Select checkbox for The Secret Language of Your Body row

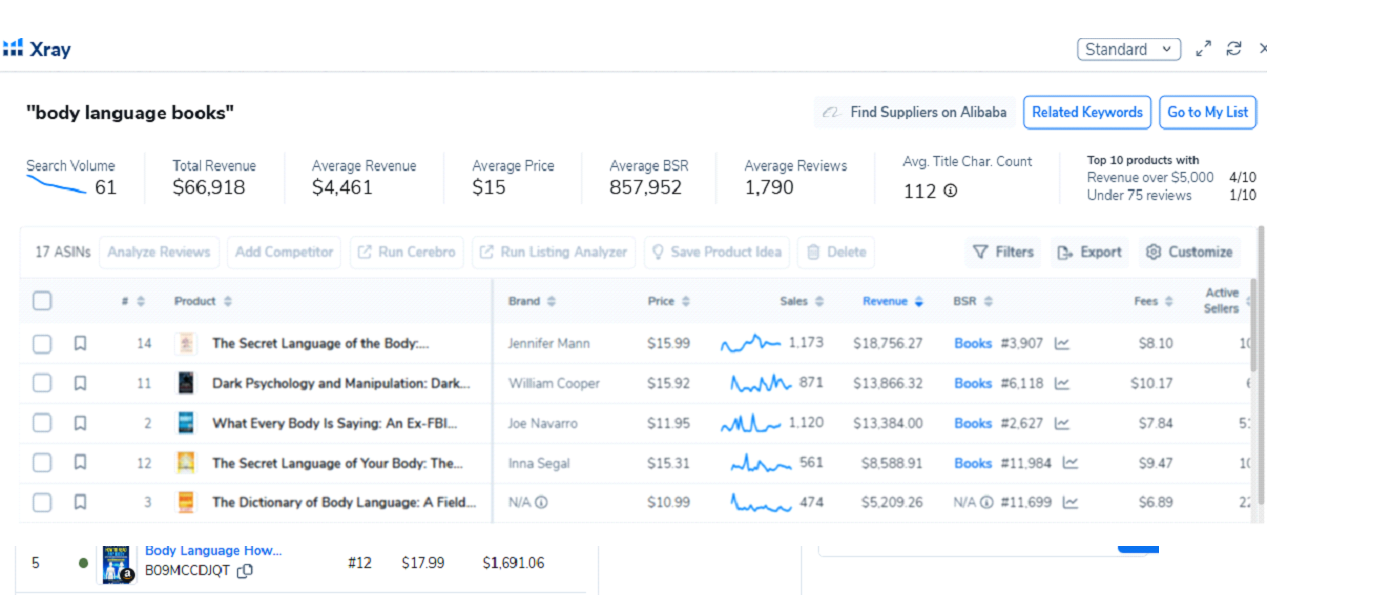coord(42,463)
